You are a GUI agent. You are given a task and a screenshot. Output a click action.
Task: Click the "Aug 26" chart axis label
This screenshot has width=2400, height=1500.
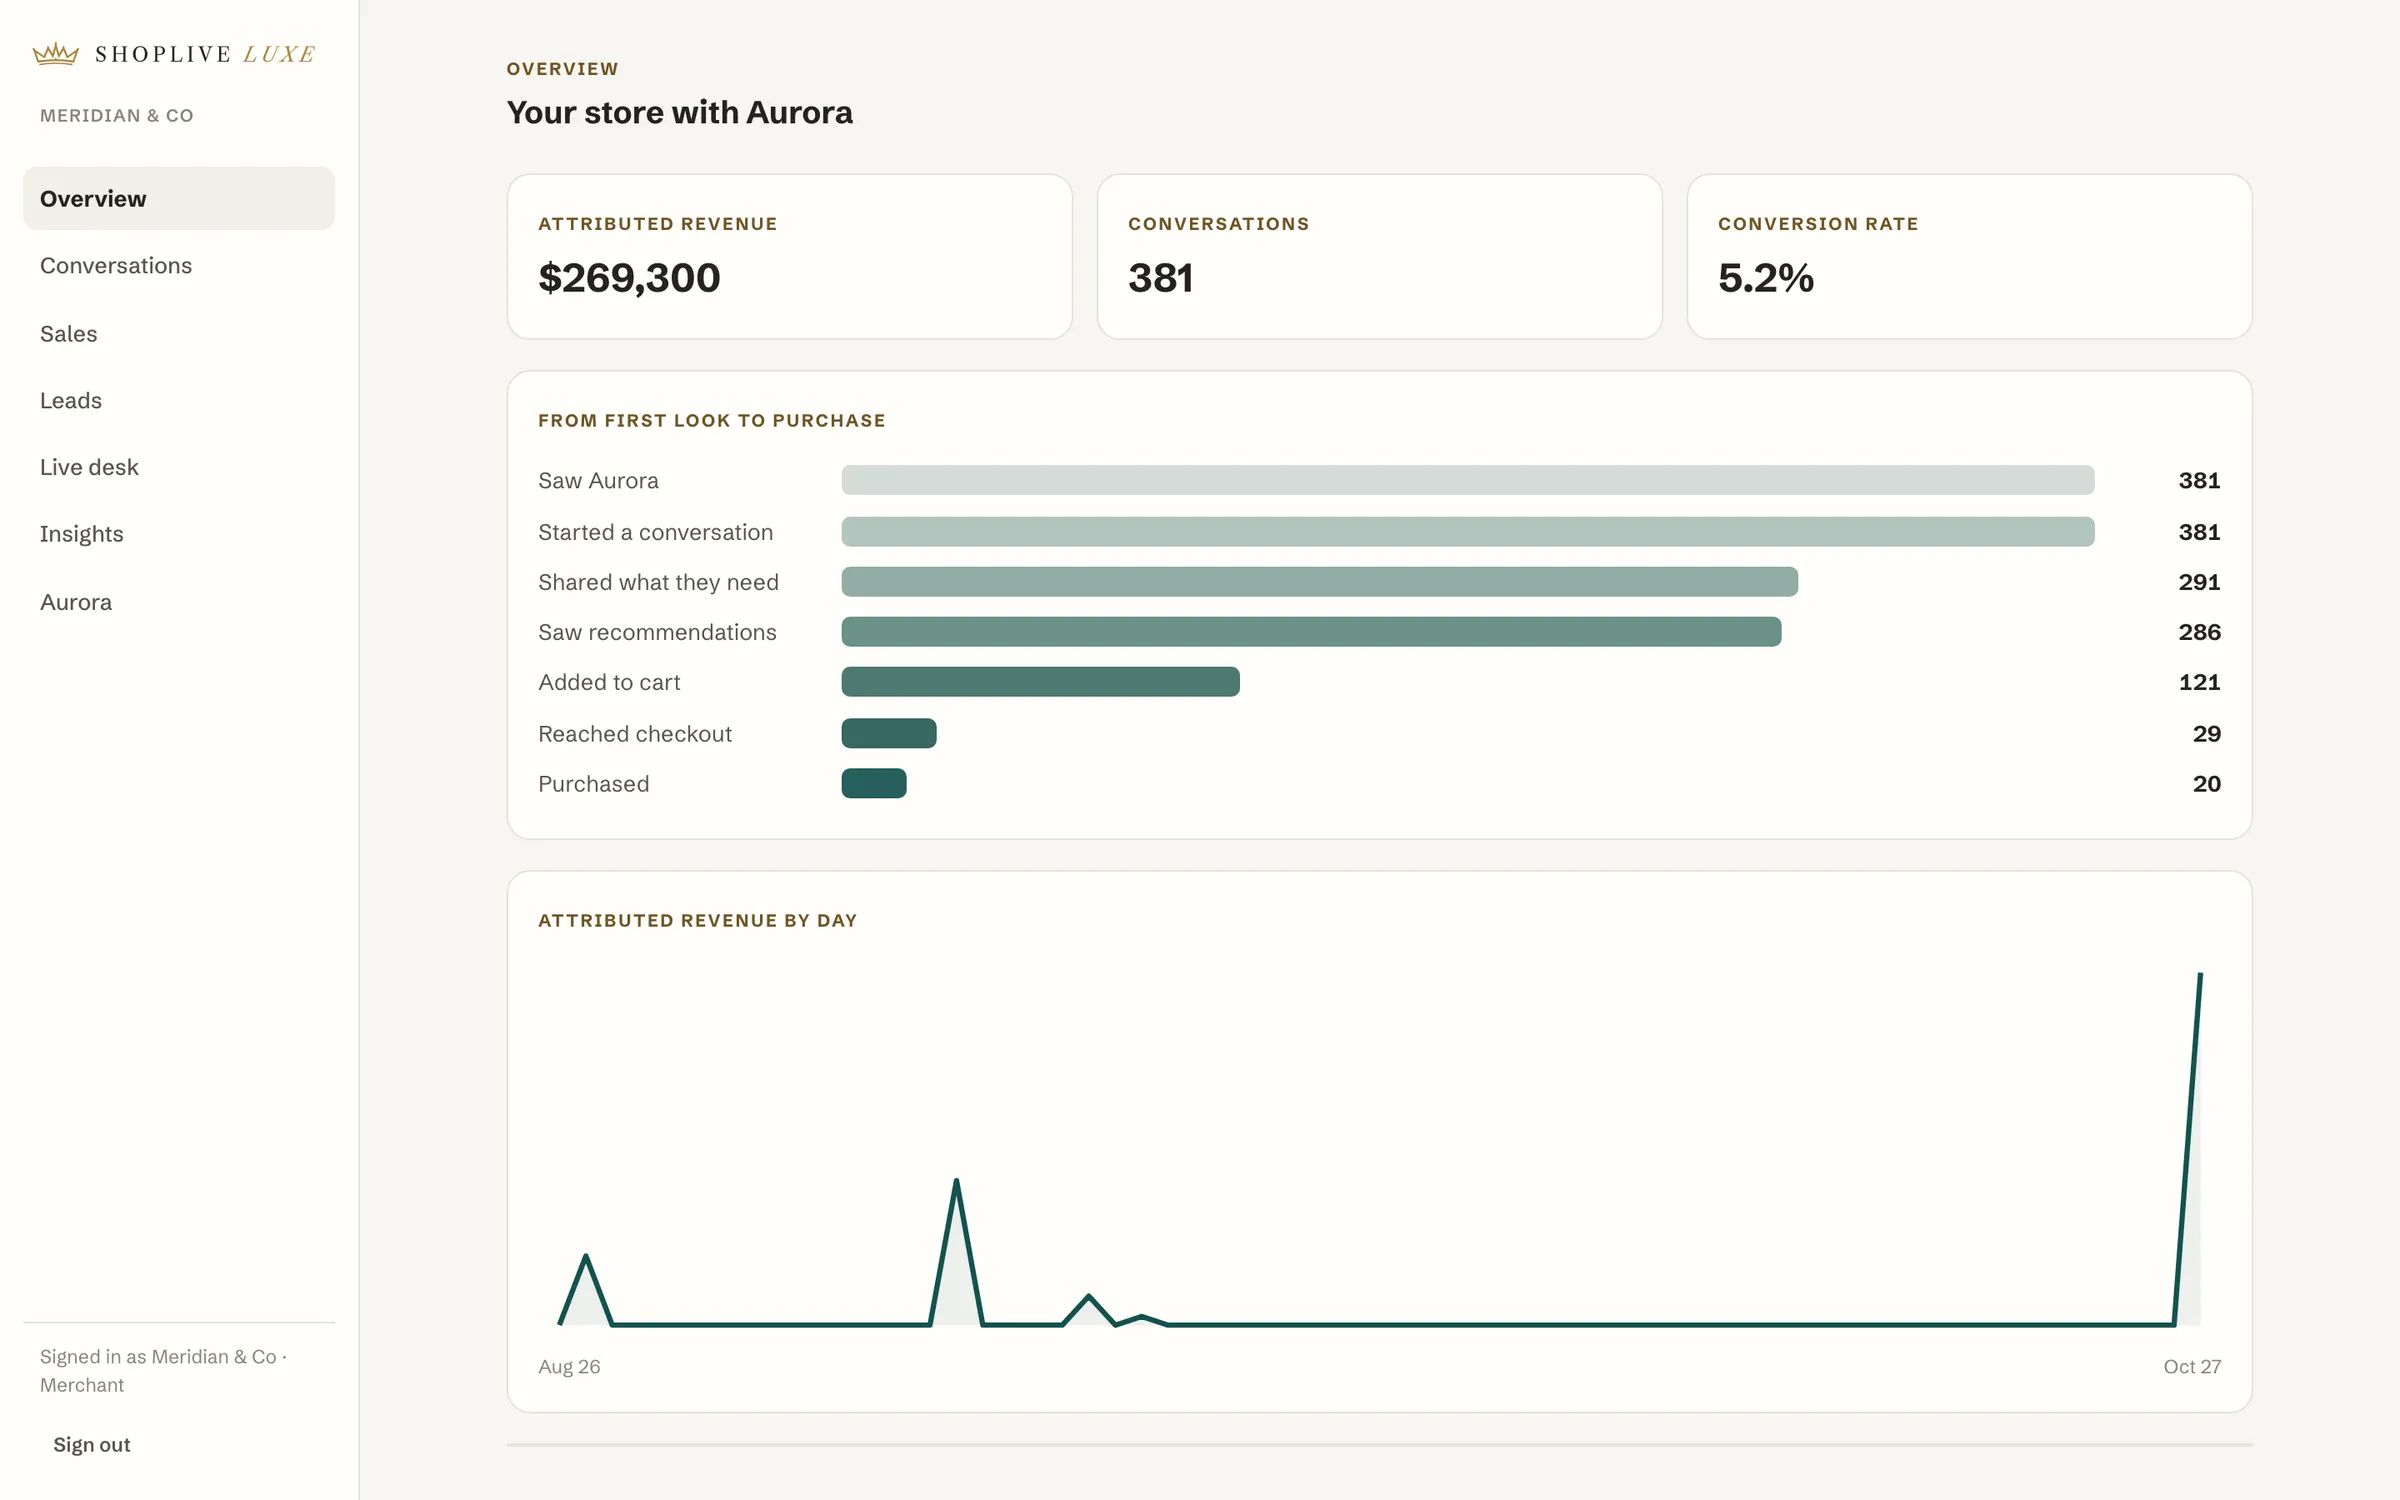click(x=569, y=1366)
